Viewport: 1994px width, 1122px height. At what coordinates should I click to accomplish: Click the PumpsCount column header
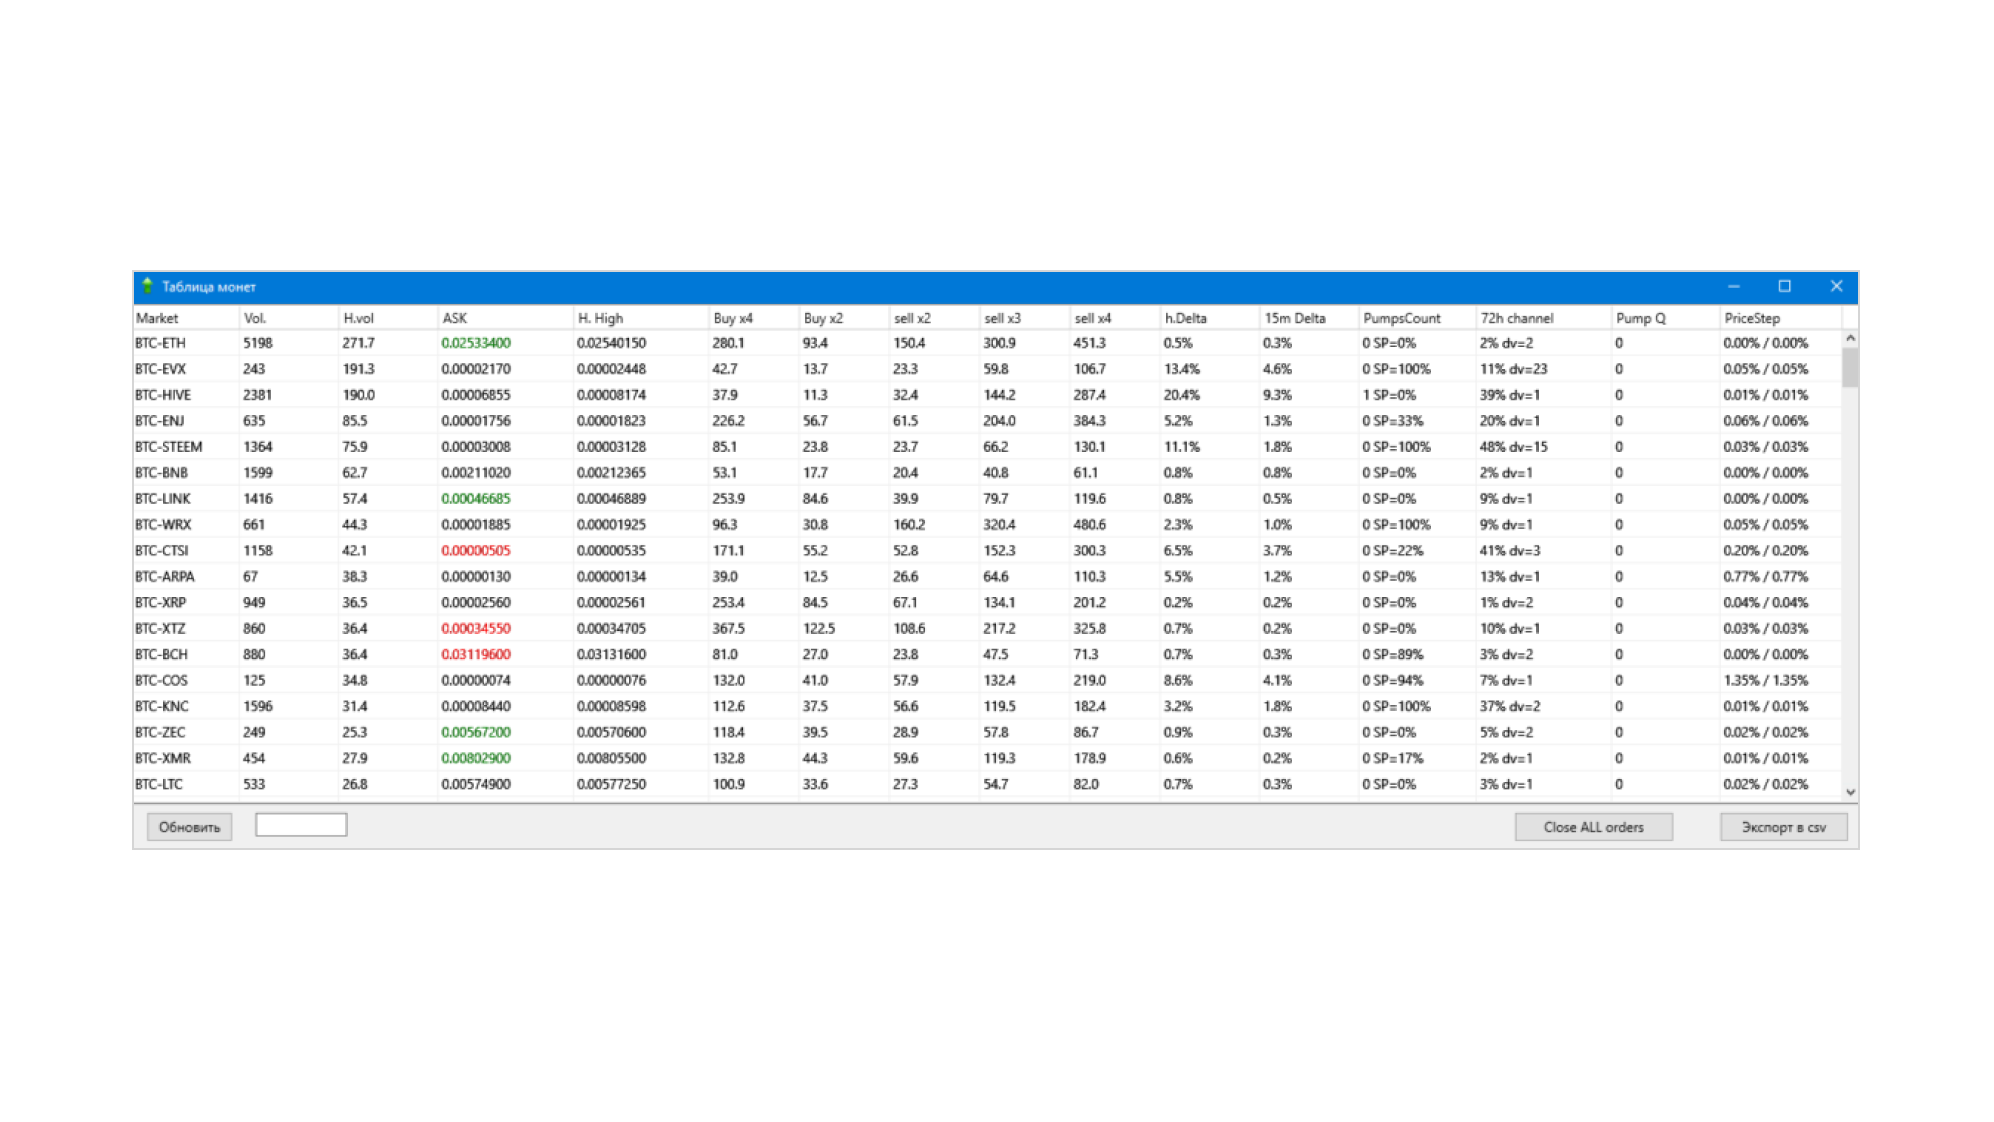pos(1401,318)
